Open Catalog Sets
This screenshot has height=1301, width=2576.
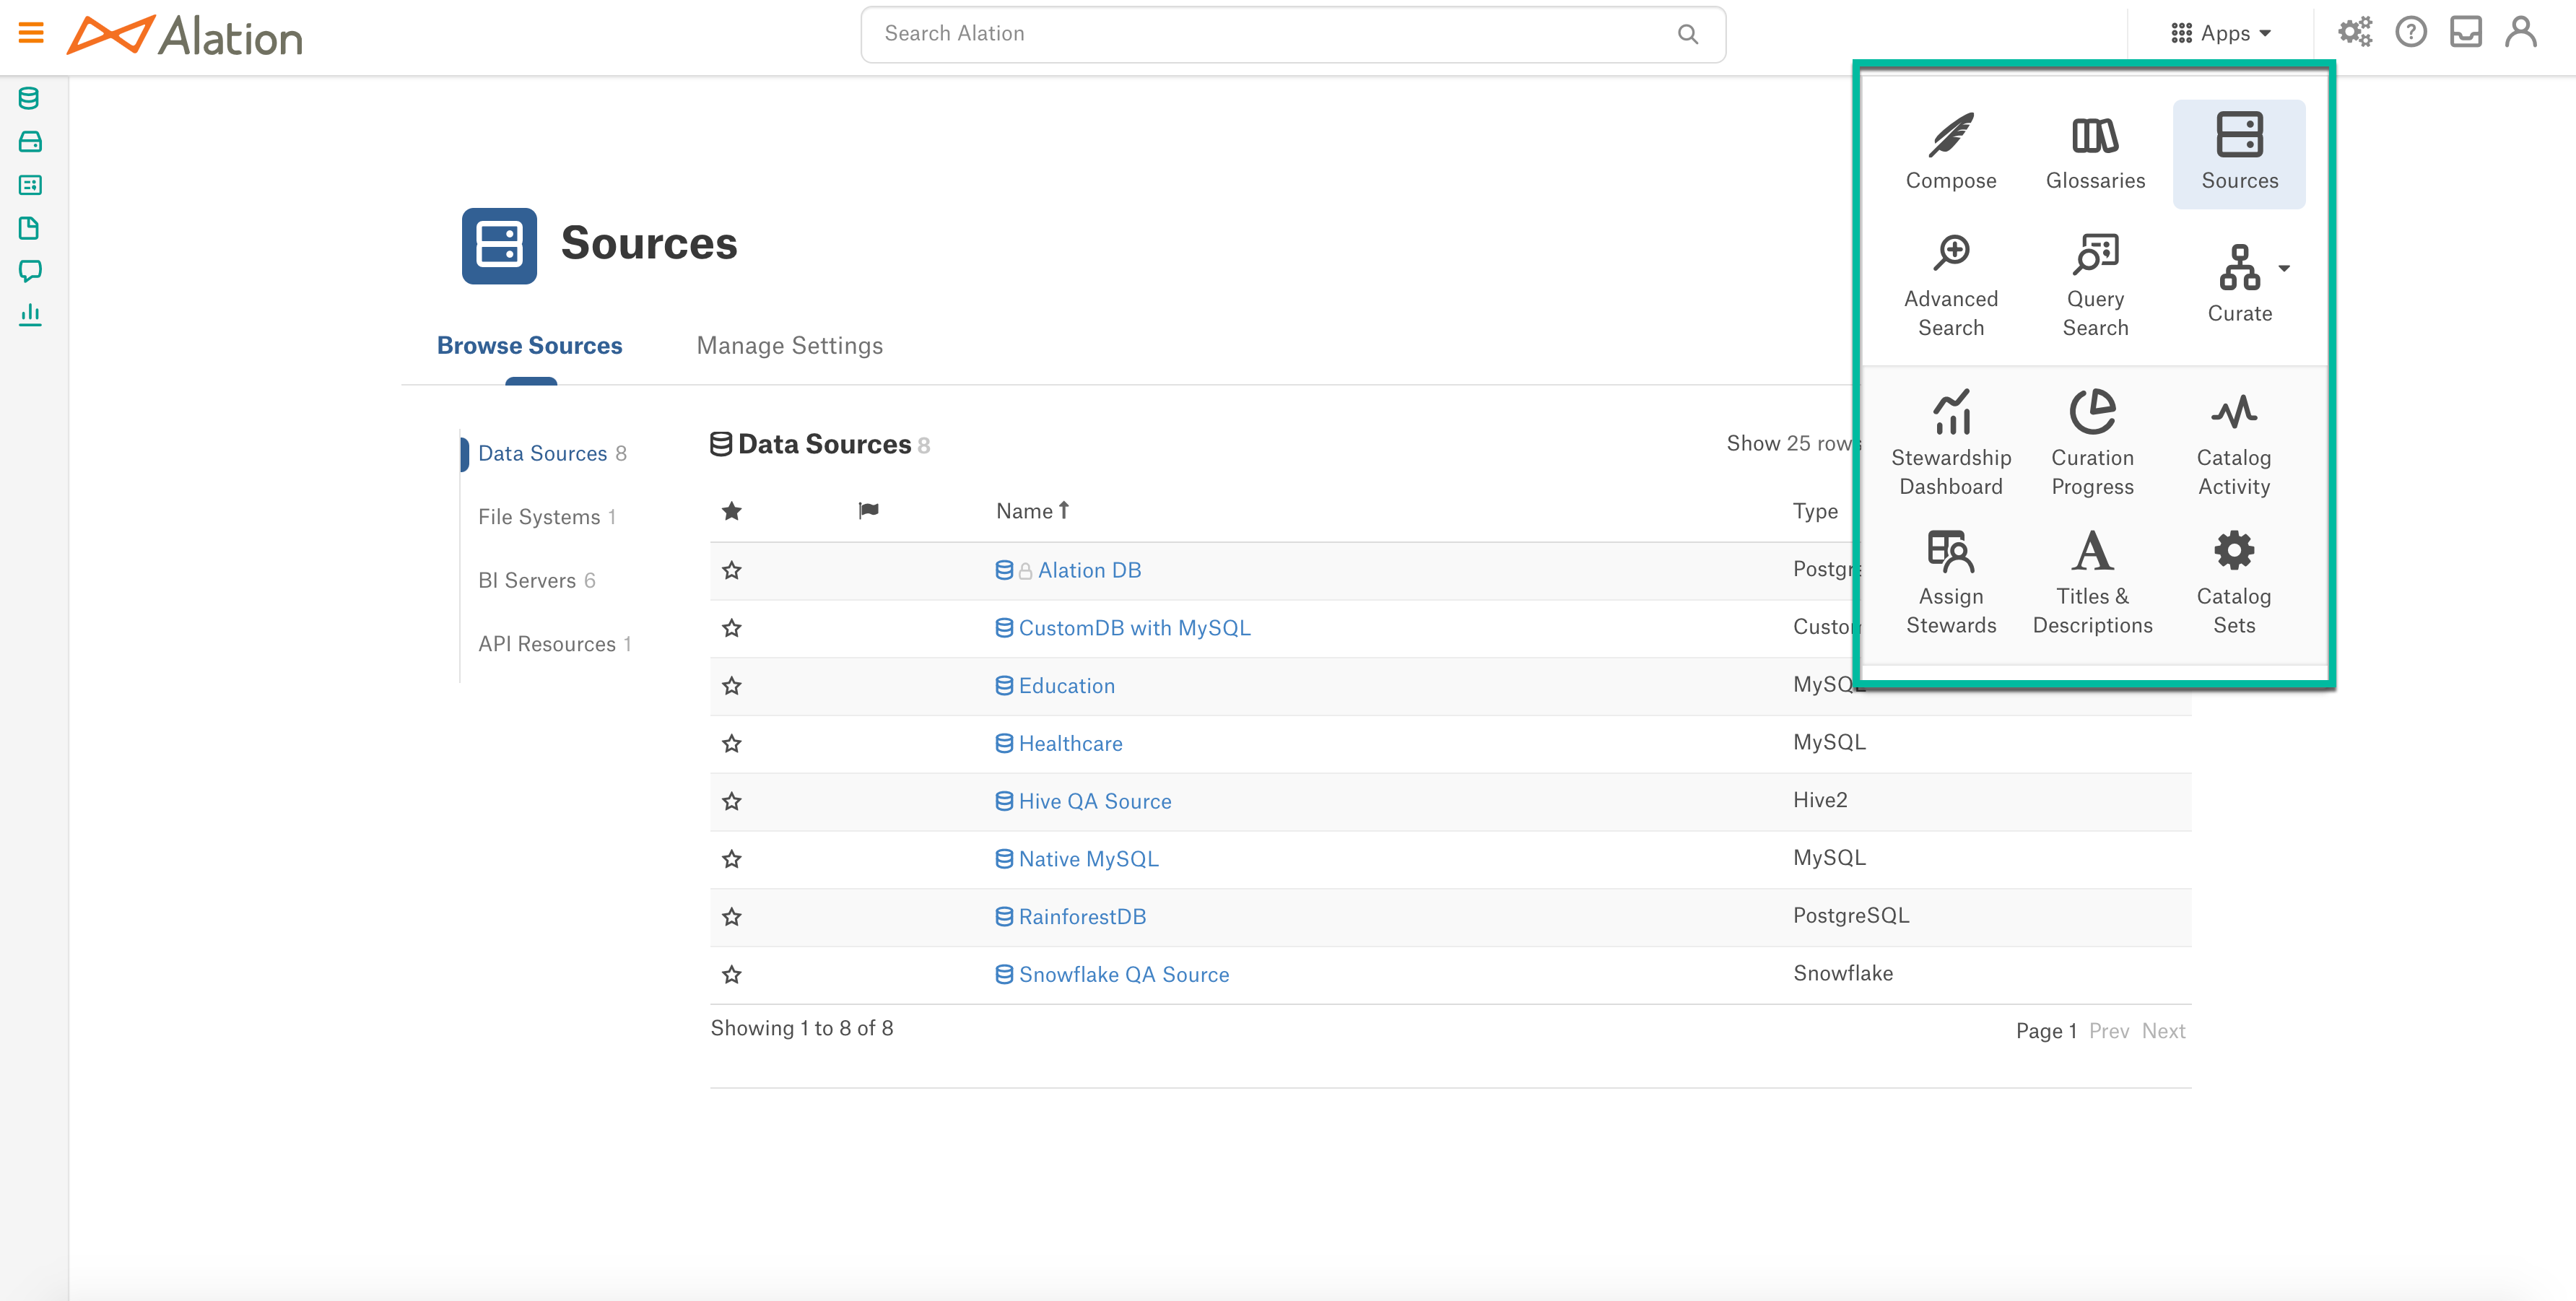(2234, 582)
